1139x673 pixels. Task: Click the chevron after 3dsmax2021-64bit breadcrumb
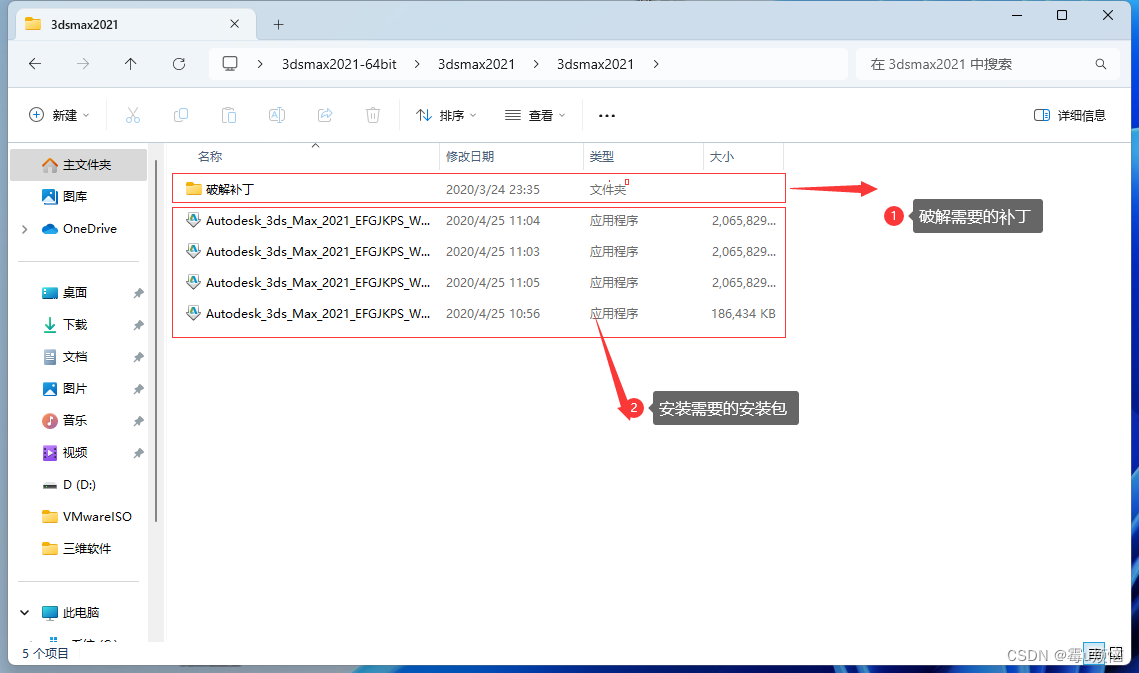click(417, 64)
